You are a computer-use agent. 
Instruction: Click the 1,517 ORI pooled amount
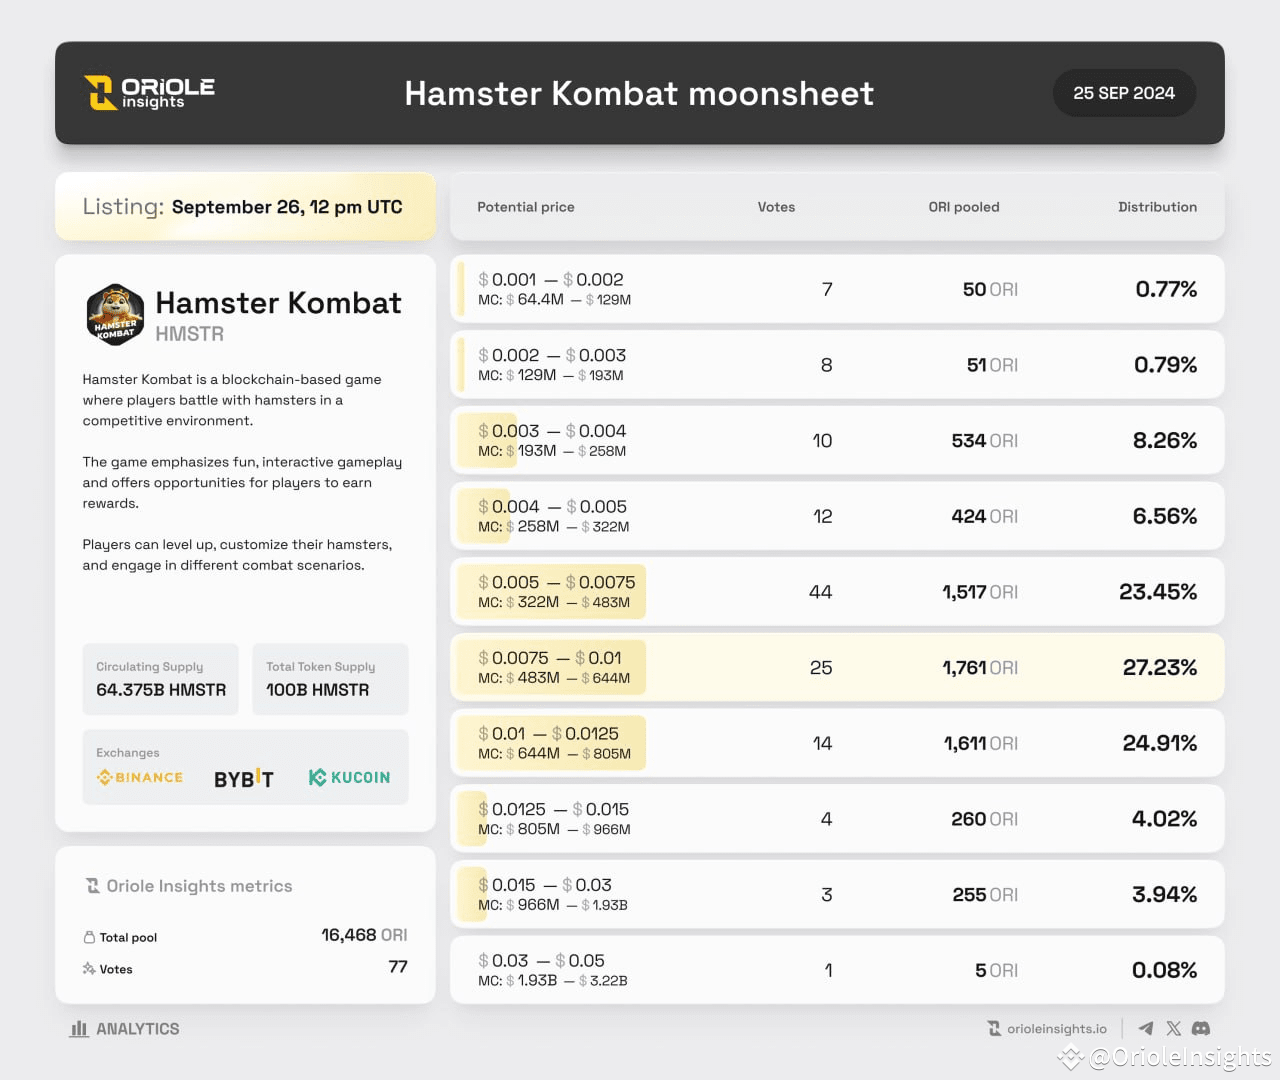(980, 592)
